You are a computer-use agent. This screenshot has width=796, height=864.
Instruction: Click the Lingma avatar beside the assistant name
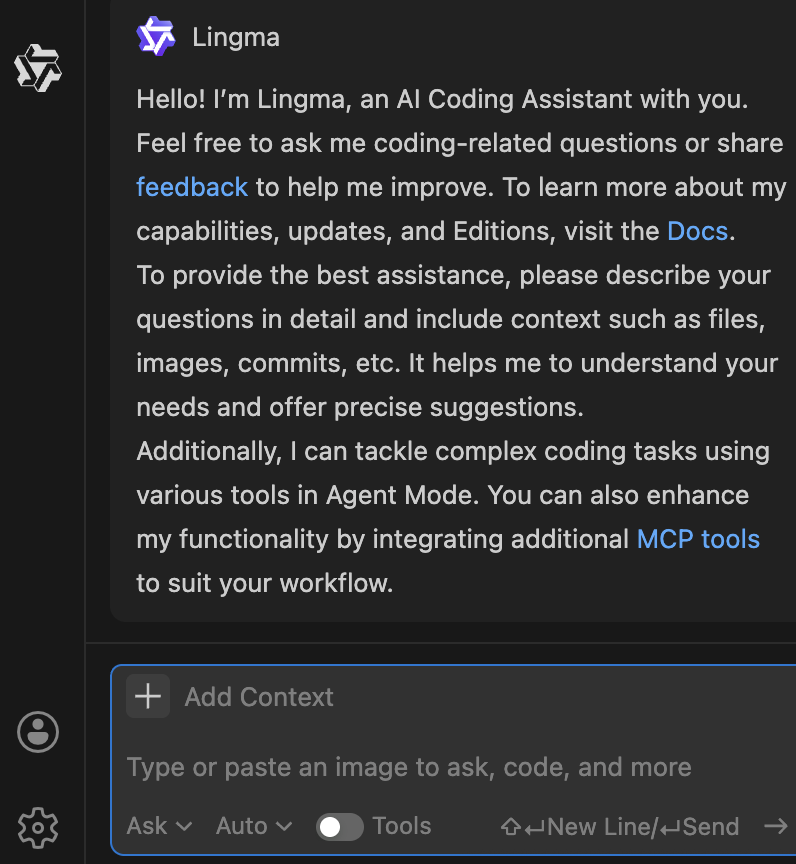click(x=155, y=36)
